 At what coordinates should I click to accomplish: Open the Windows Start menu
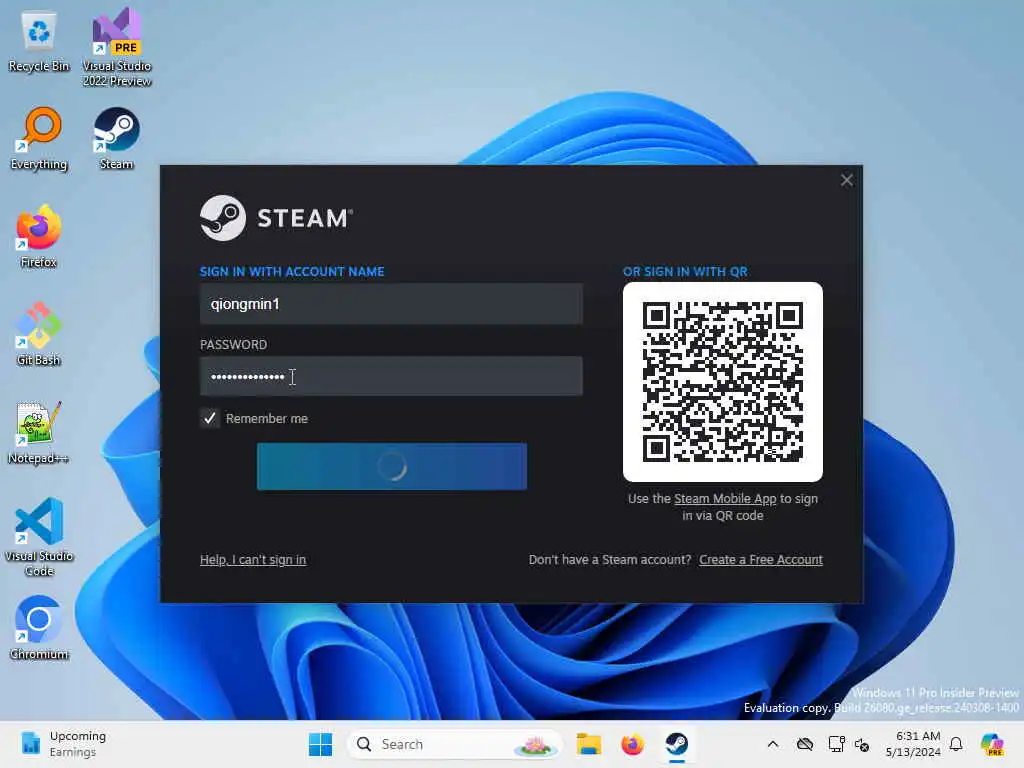320,744
